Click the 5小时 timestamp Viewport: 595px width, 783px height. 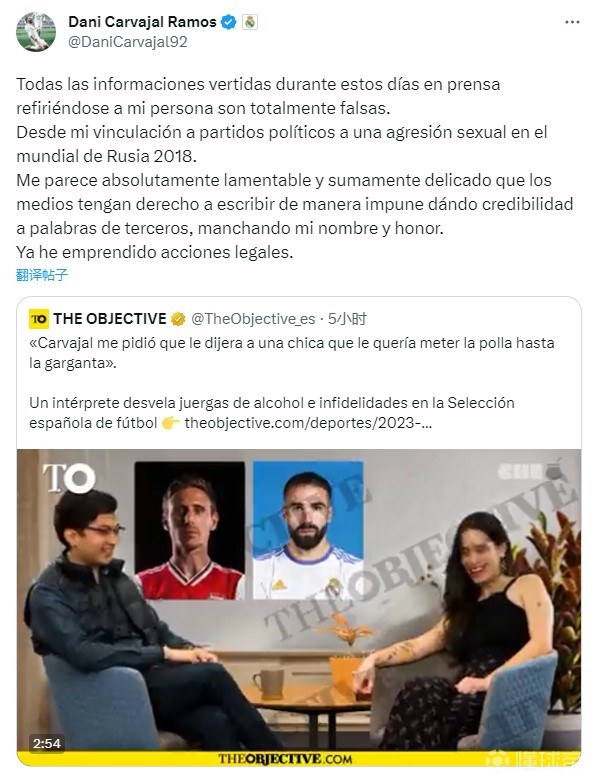(x=347, y=319)
